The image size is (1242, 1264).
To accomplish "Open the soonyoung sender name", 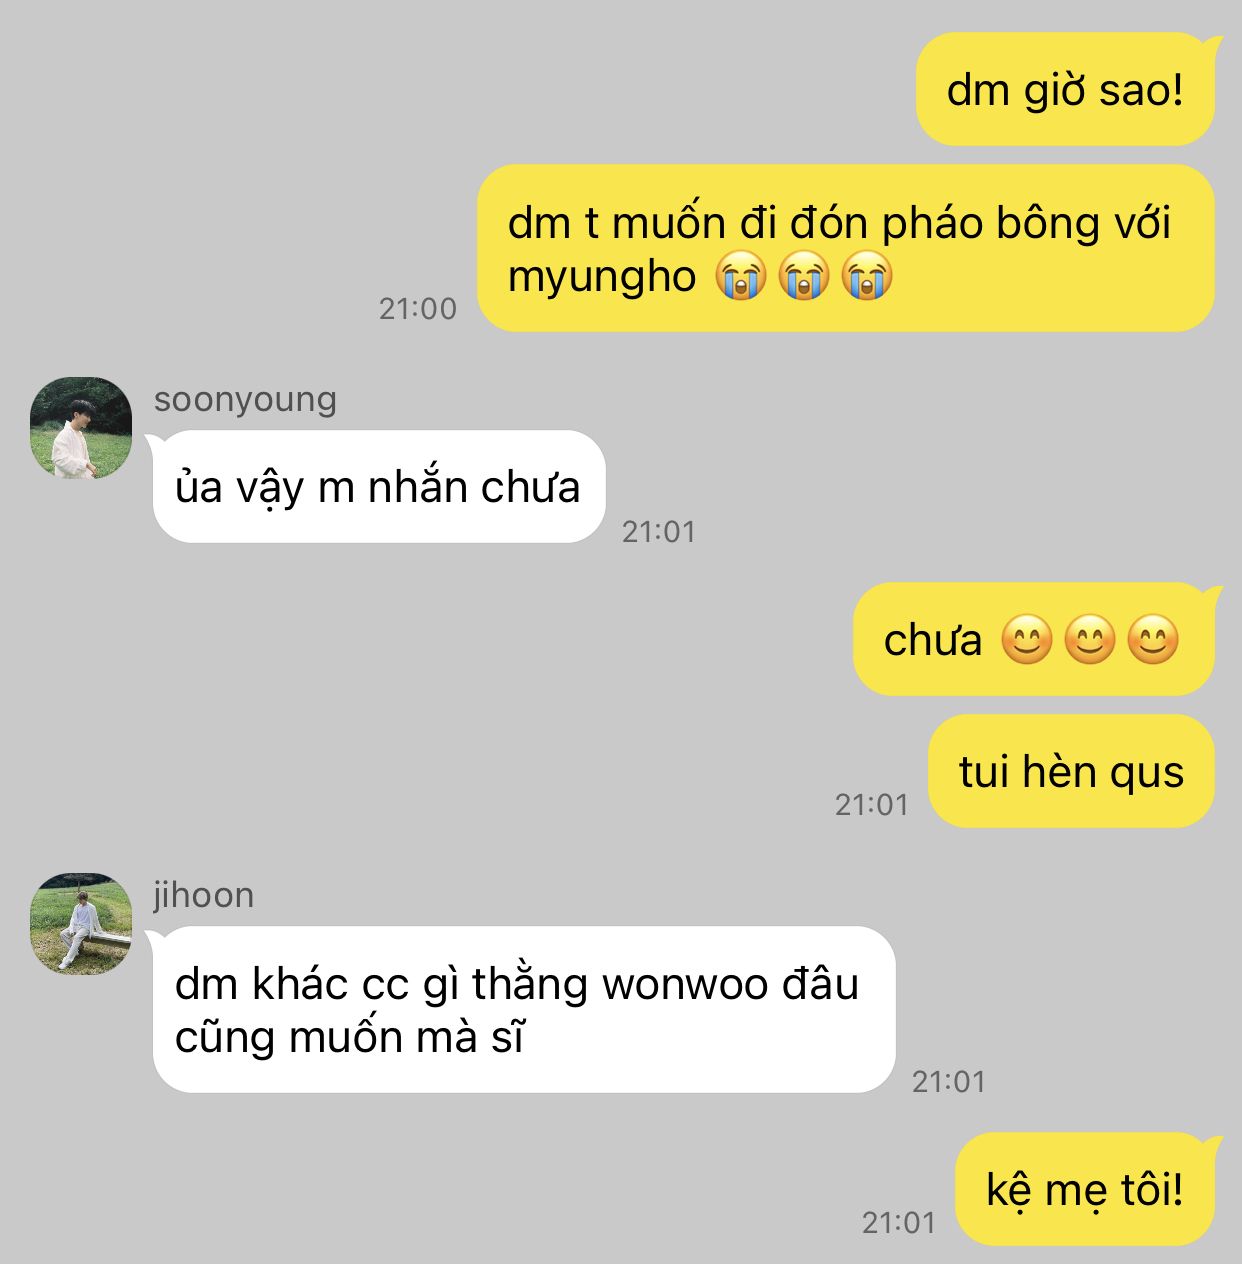I will 245,399.
